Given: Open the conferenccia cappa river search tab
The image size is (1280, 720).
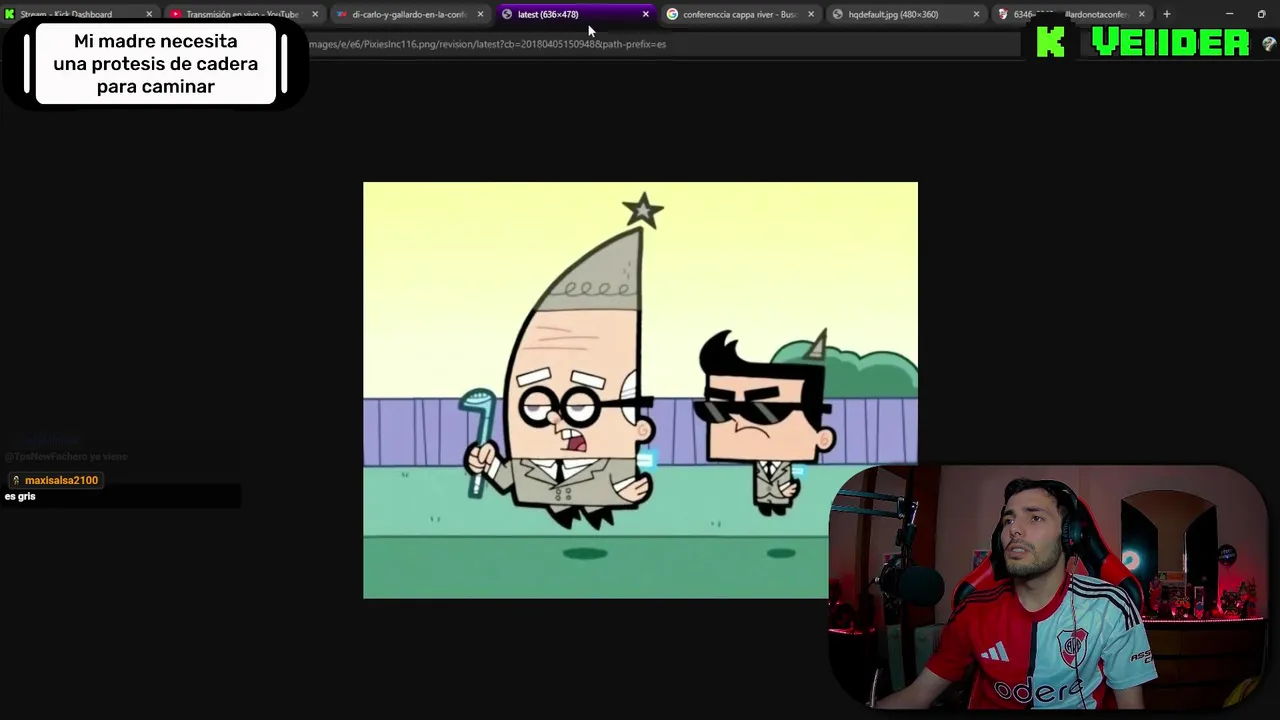Looking at the screenshot, I should [x=739, y=14].
